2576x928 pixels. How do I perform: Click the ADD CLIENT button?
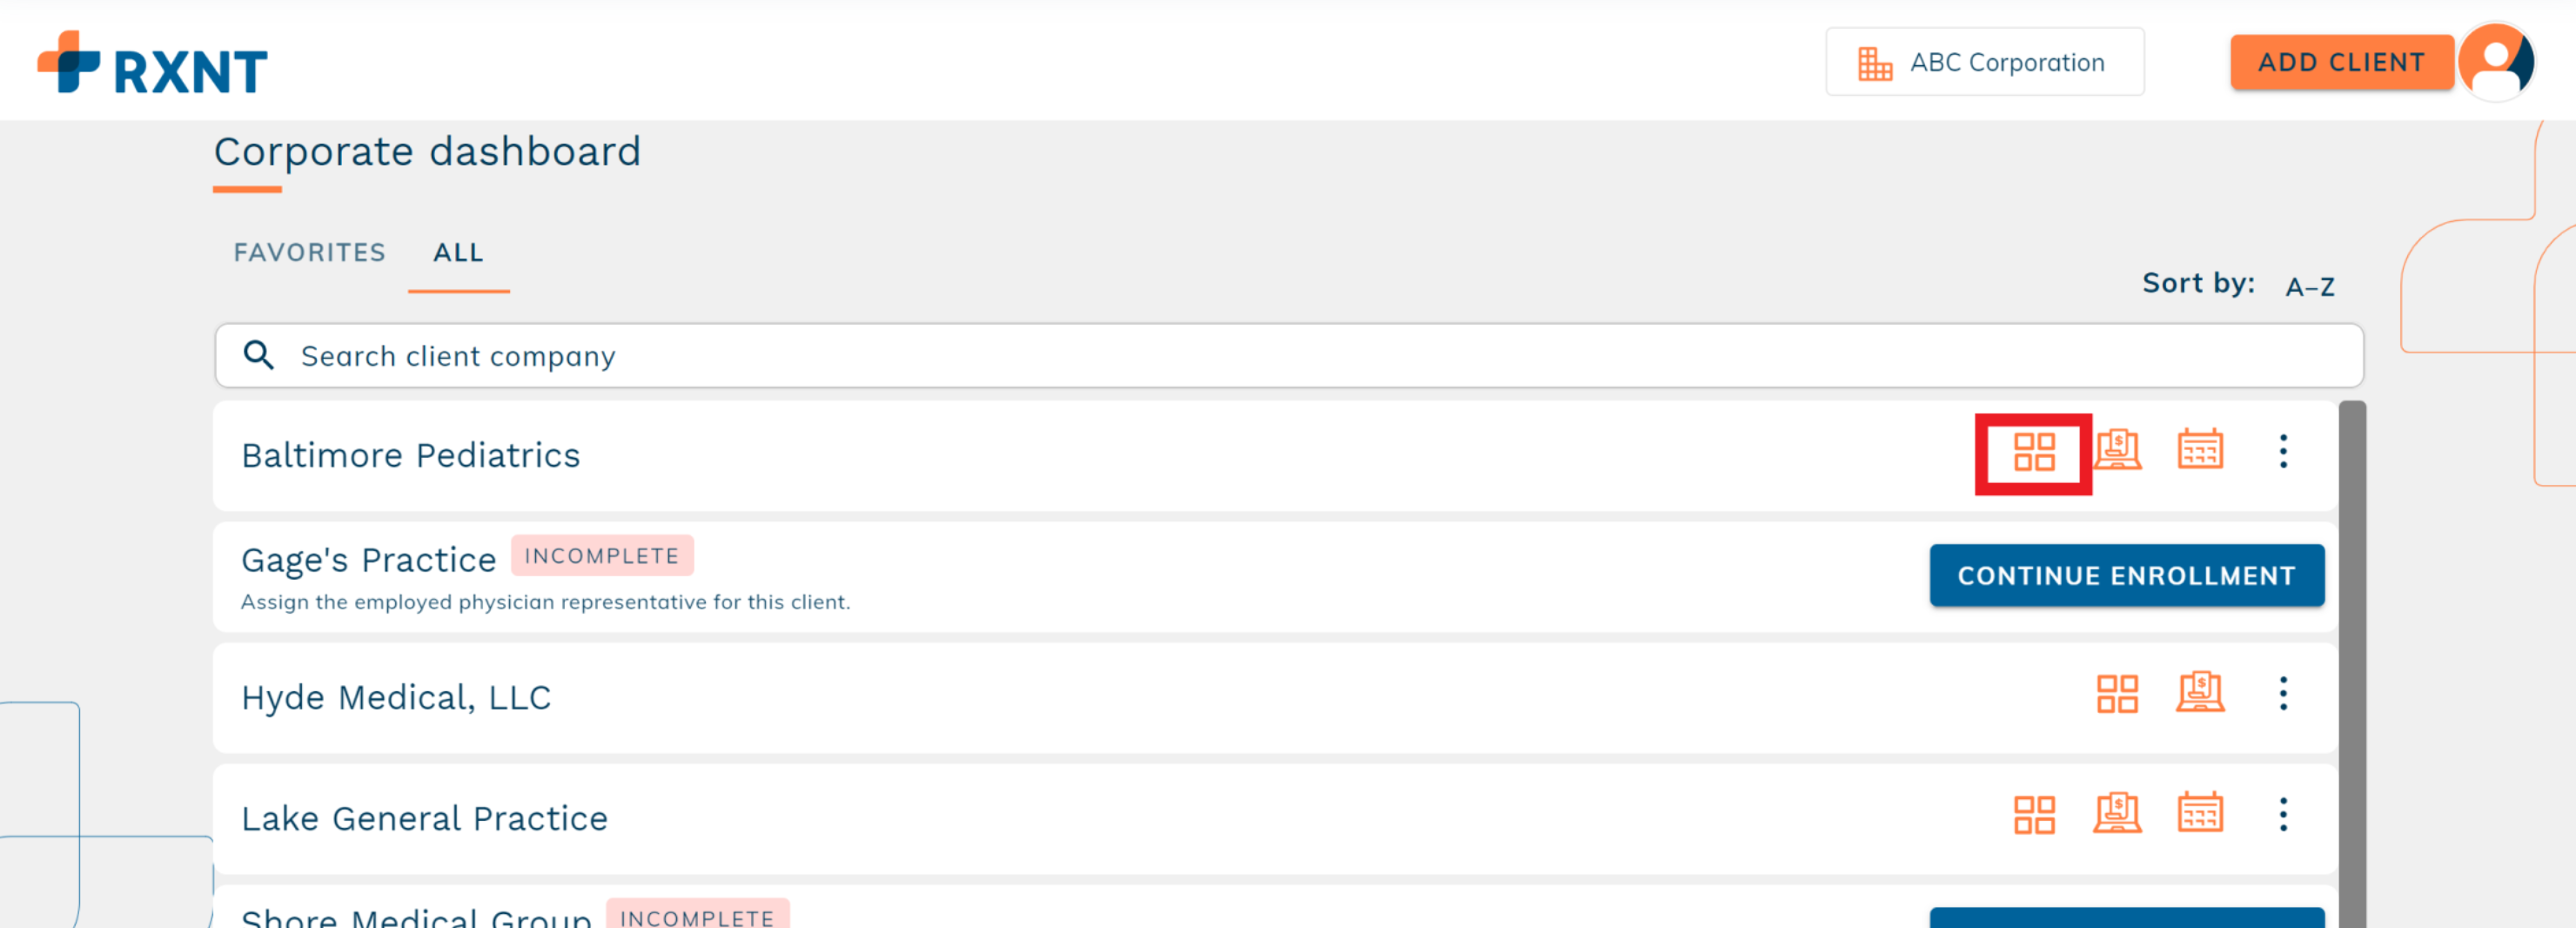2341,62
